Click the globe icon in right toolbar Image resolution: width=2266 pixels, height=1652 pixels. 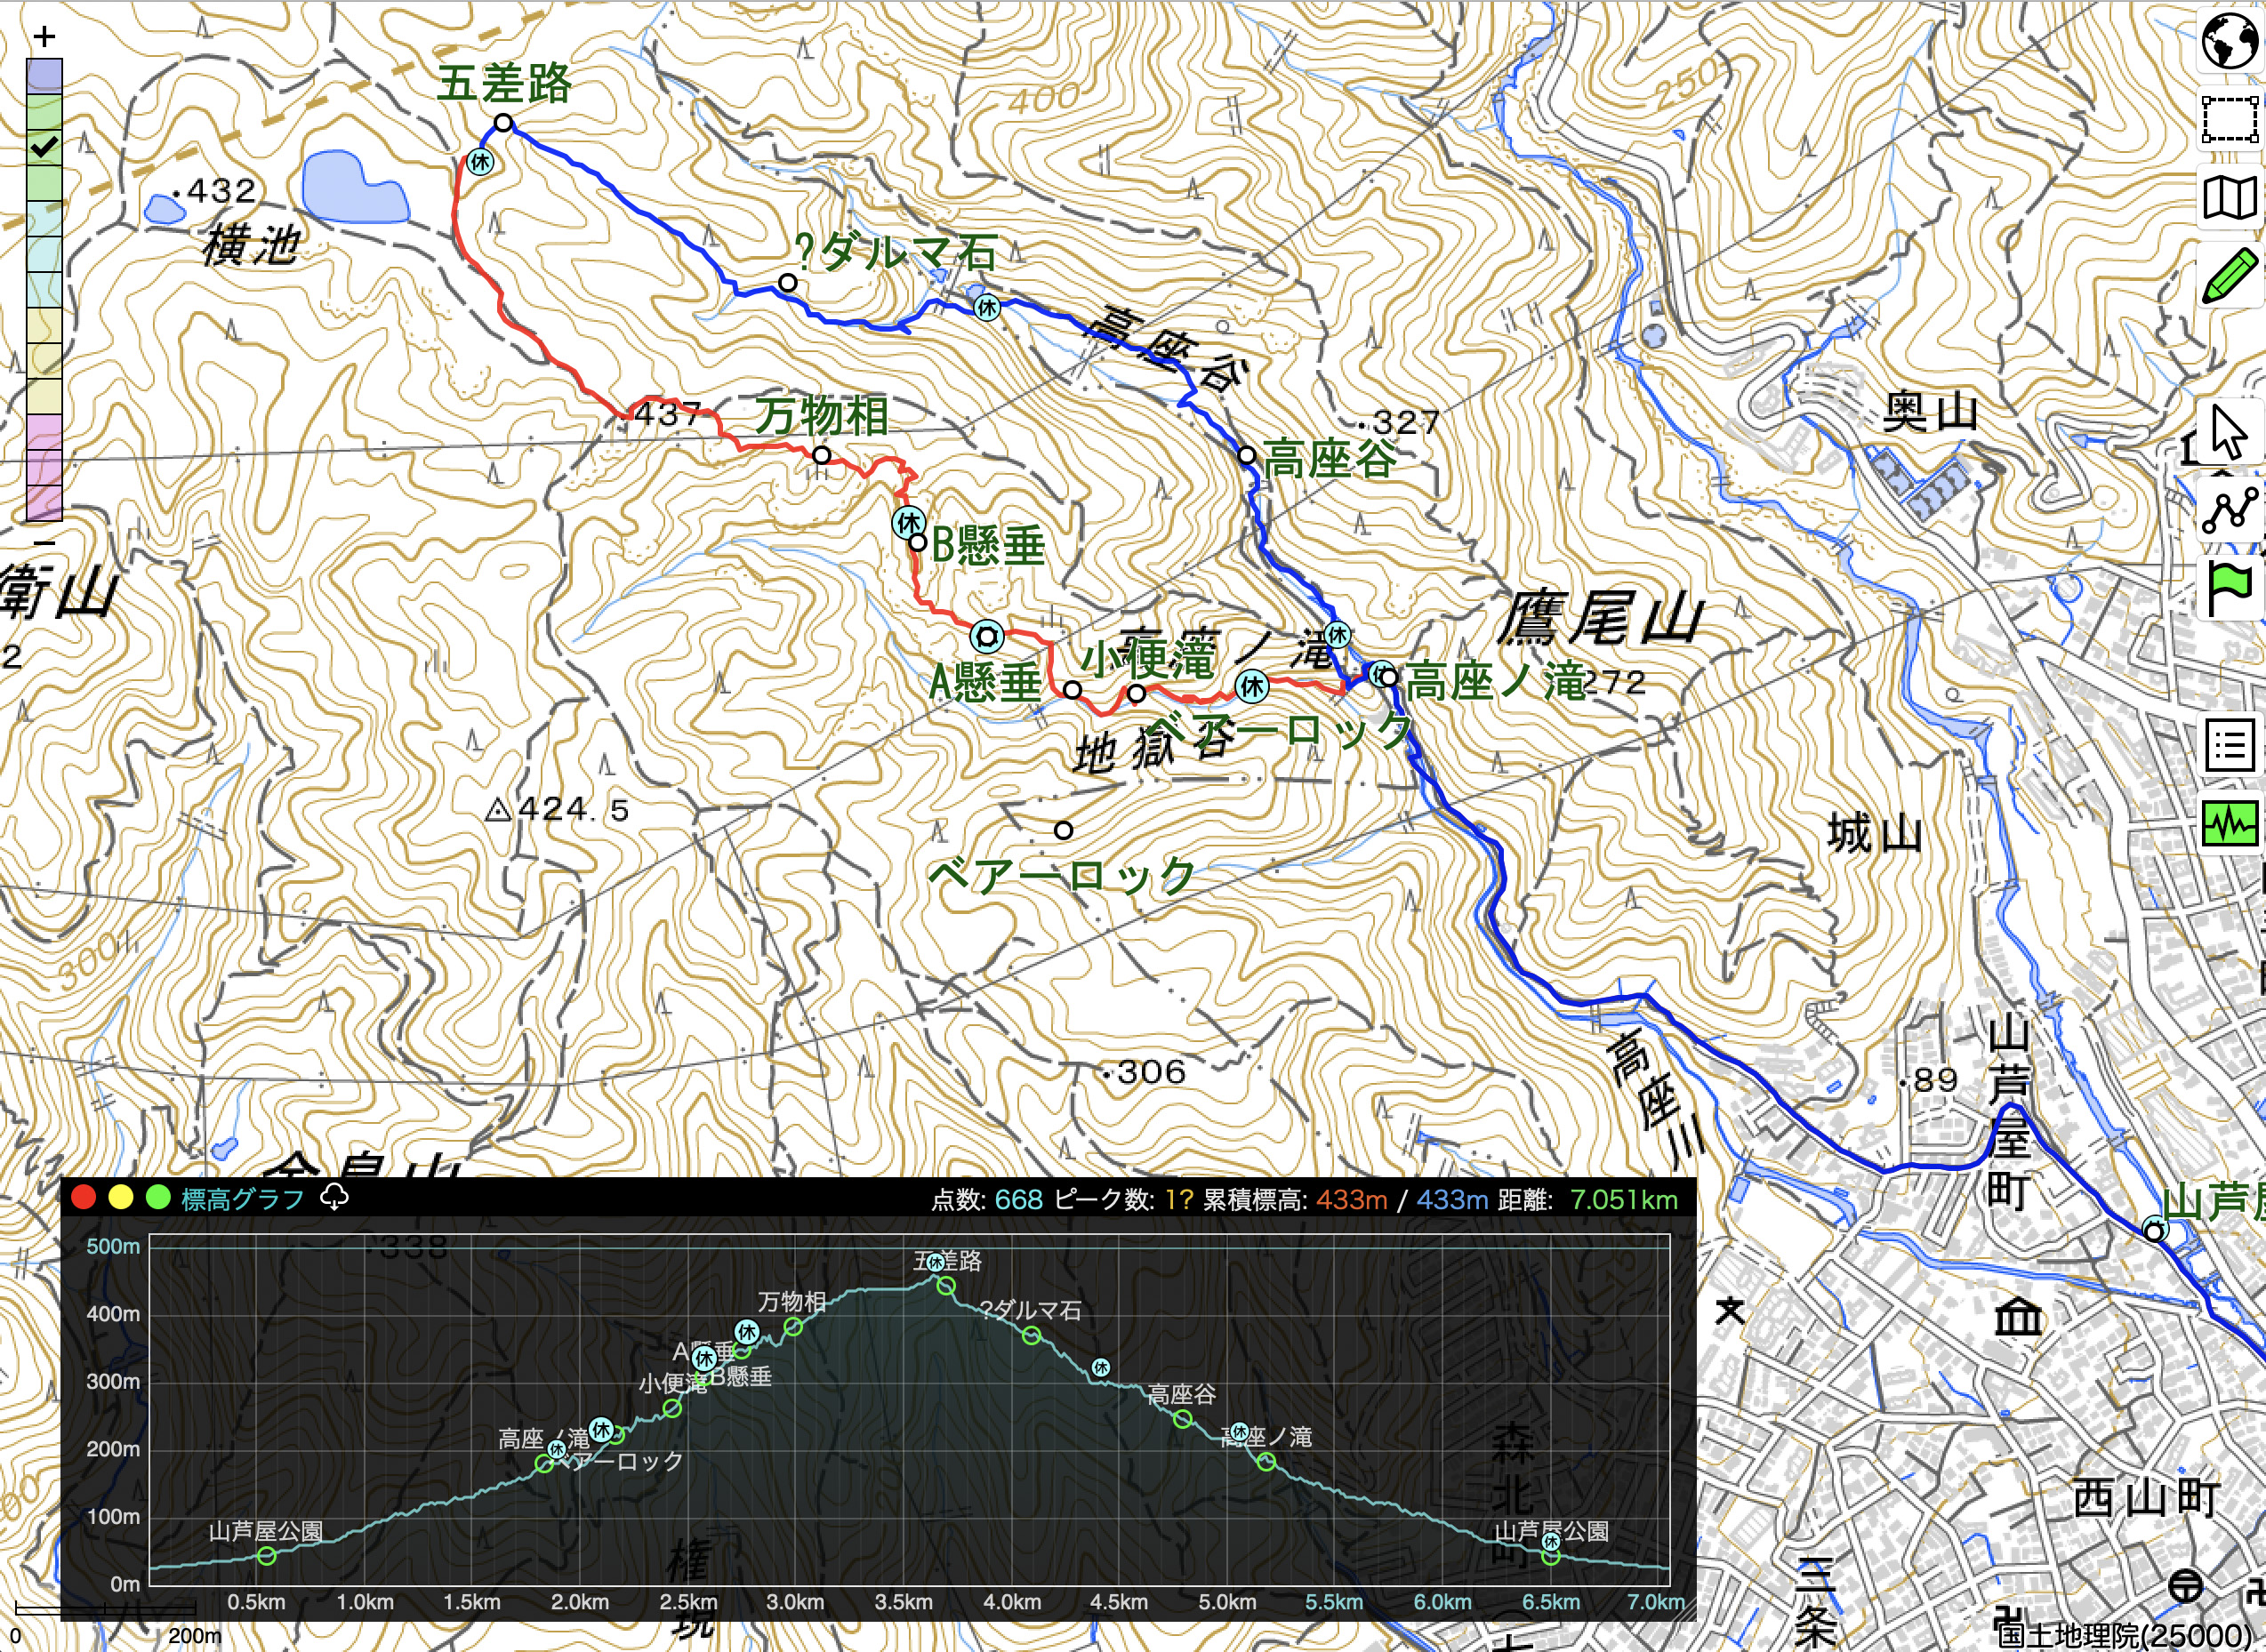[2229, 40]
